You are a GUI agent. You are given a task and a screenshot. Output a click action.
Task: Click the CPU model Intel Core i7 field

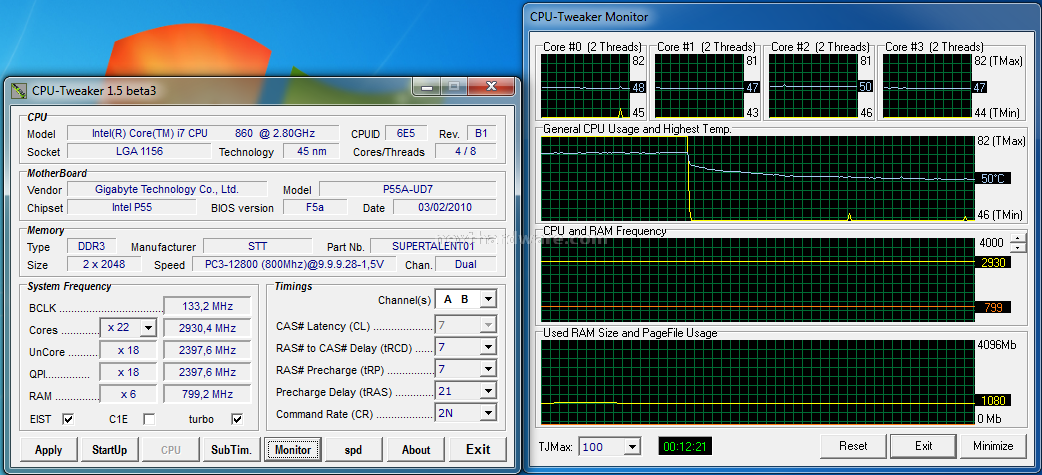[203, 133]
